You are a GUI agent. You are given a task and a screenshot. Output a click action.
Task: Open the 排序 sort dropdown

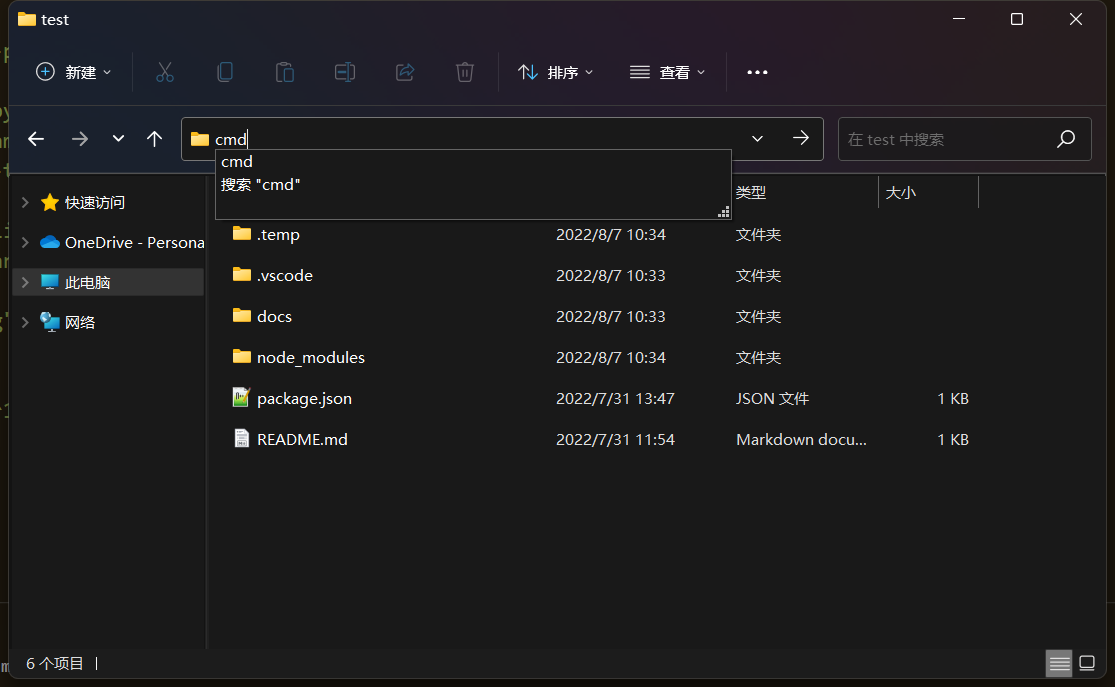556,72
